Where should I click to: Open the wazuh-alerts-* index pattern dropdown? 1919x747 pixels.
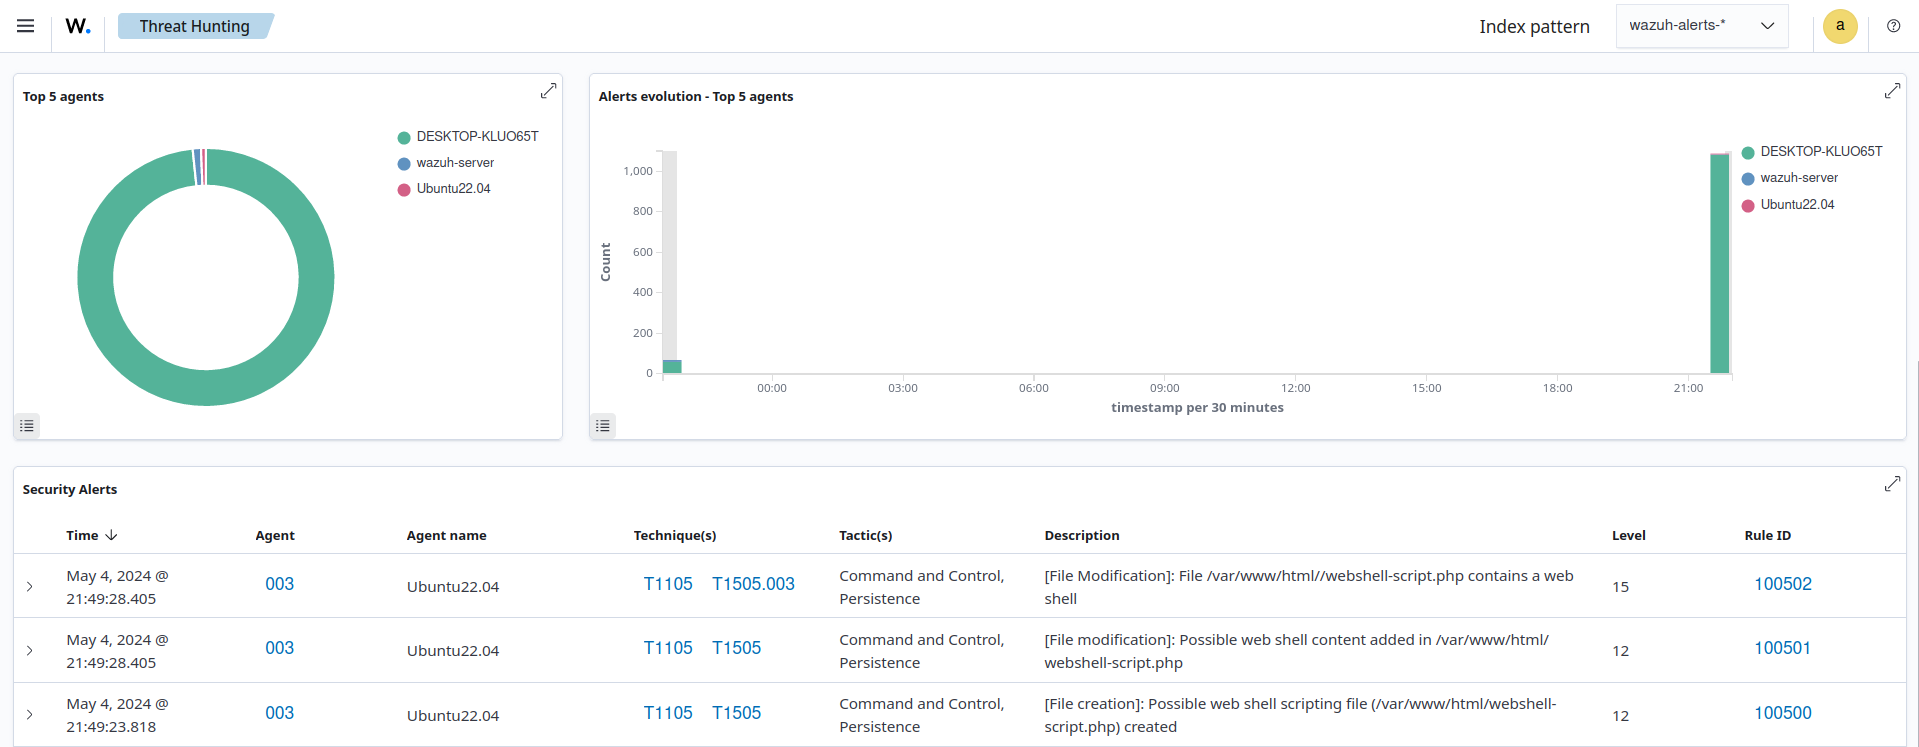(1701, 26)
